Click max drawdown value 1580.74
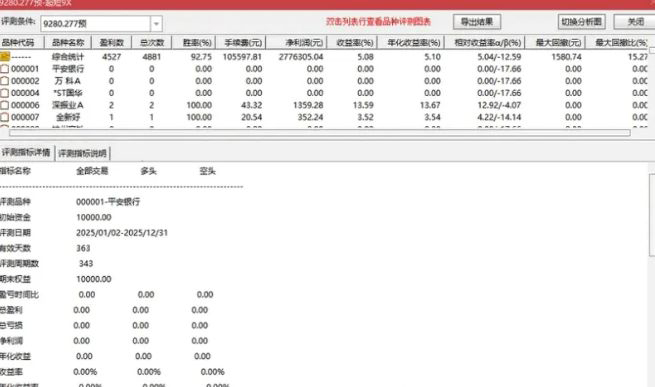 click(566, 56)
